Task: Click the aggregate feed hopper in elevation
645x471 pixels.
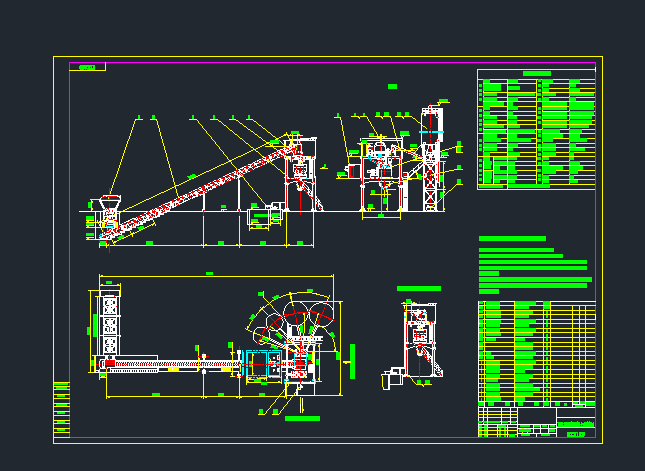Action: point(110,203)
